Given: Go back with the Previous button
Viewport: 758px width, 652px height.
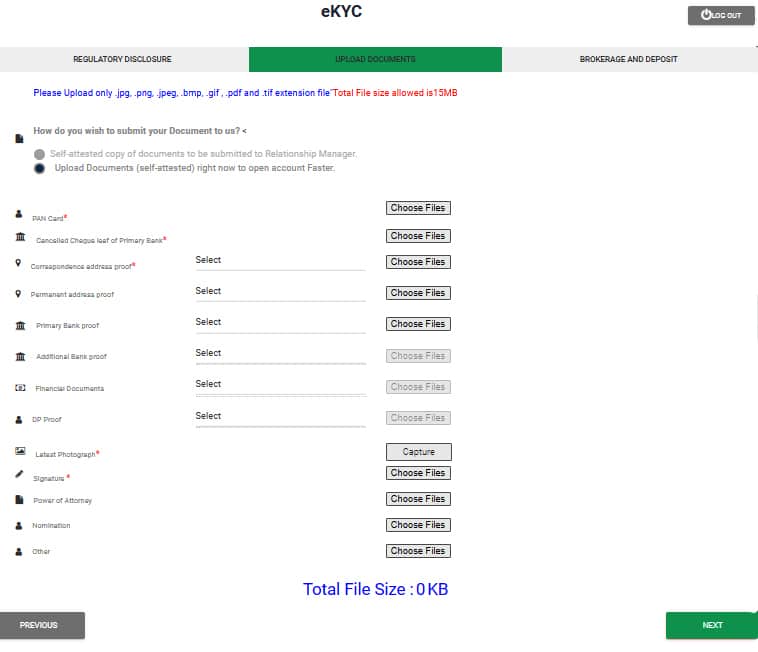Looking at the screenshot, I should [x=43, y=625].
